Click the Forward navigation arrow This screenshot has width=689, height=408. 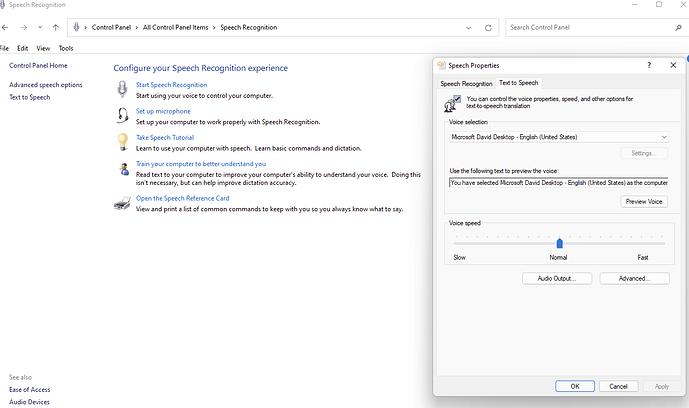(24, 27)
